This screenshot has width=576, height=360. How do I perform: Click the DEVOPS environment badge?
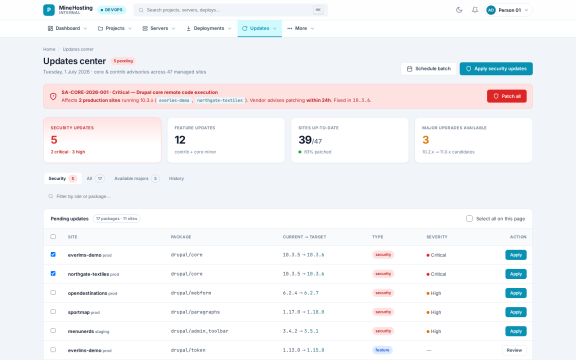click(111, 10)
